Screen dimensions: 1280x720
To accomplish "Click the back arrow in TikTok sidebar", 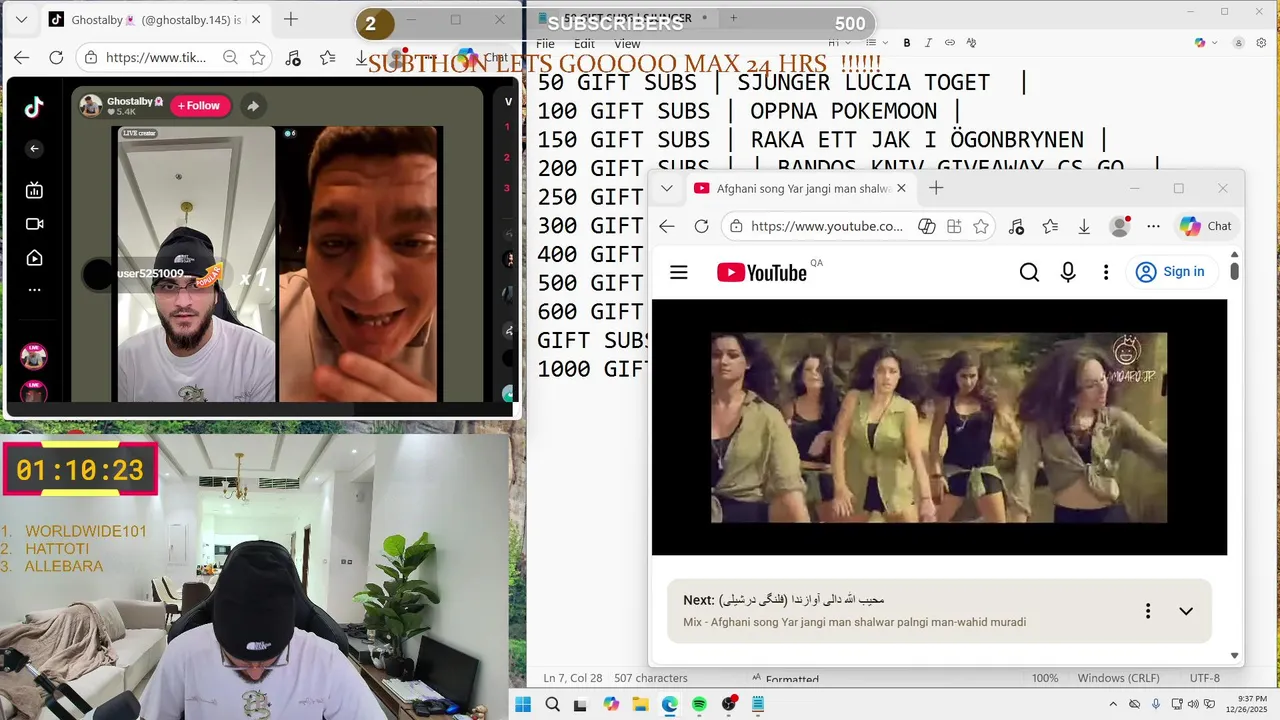I will [x=34, y=149].
